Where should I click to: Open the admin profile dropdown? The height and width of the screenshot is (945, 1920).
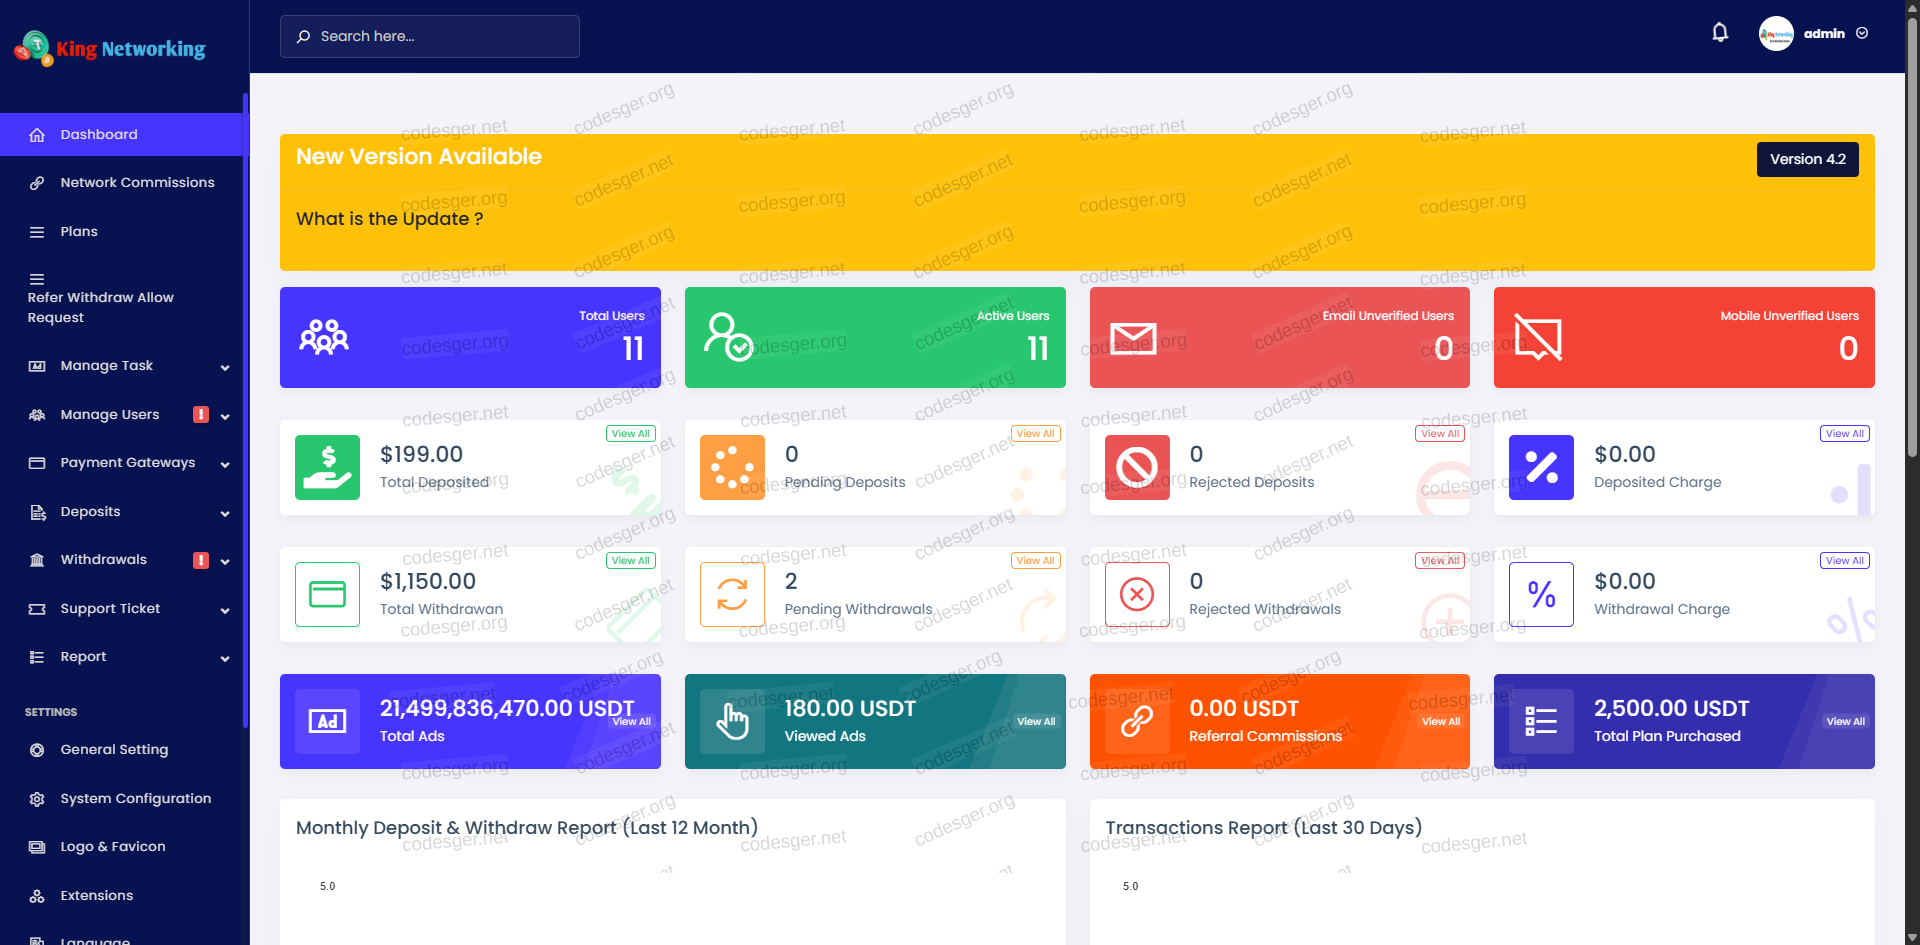click(1814, 34)
